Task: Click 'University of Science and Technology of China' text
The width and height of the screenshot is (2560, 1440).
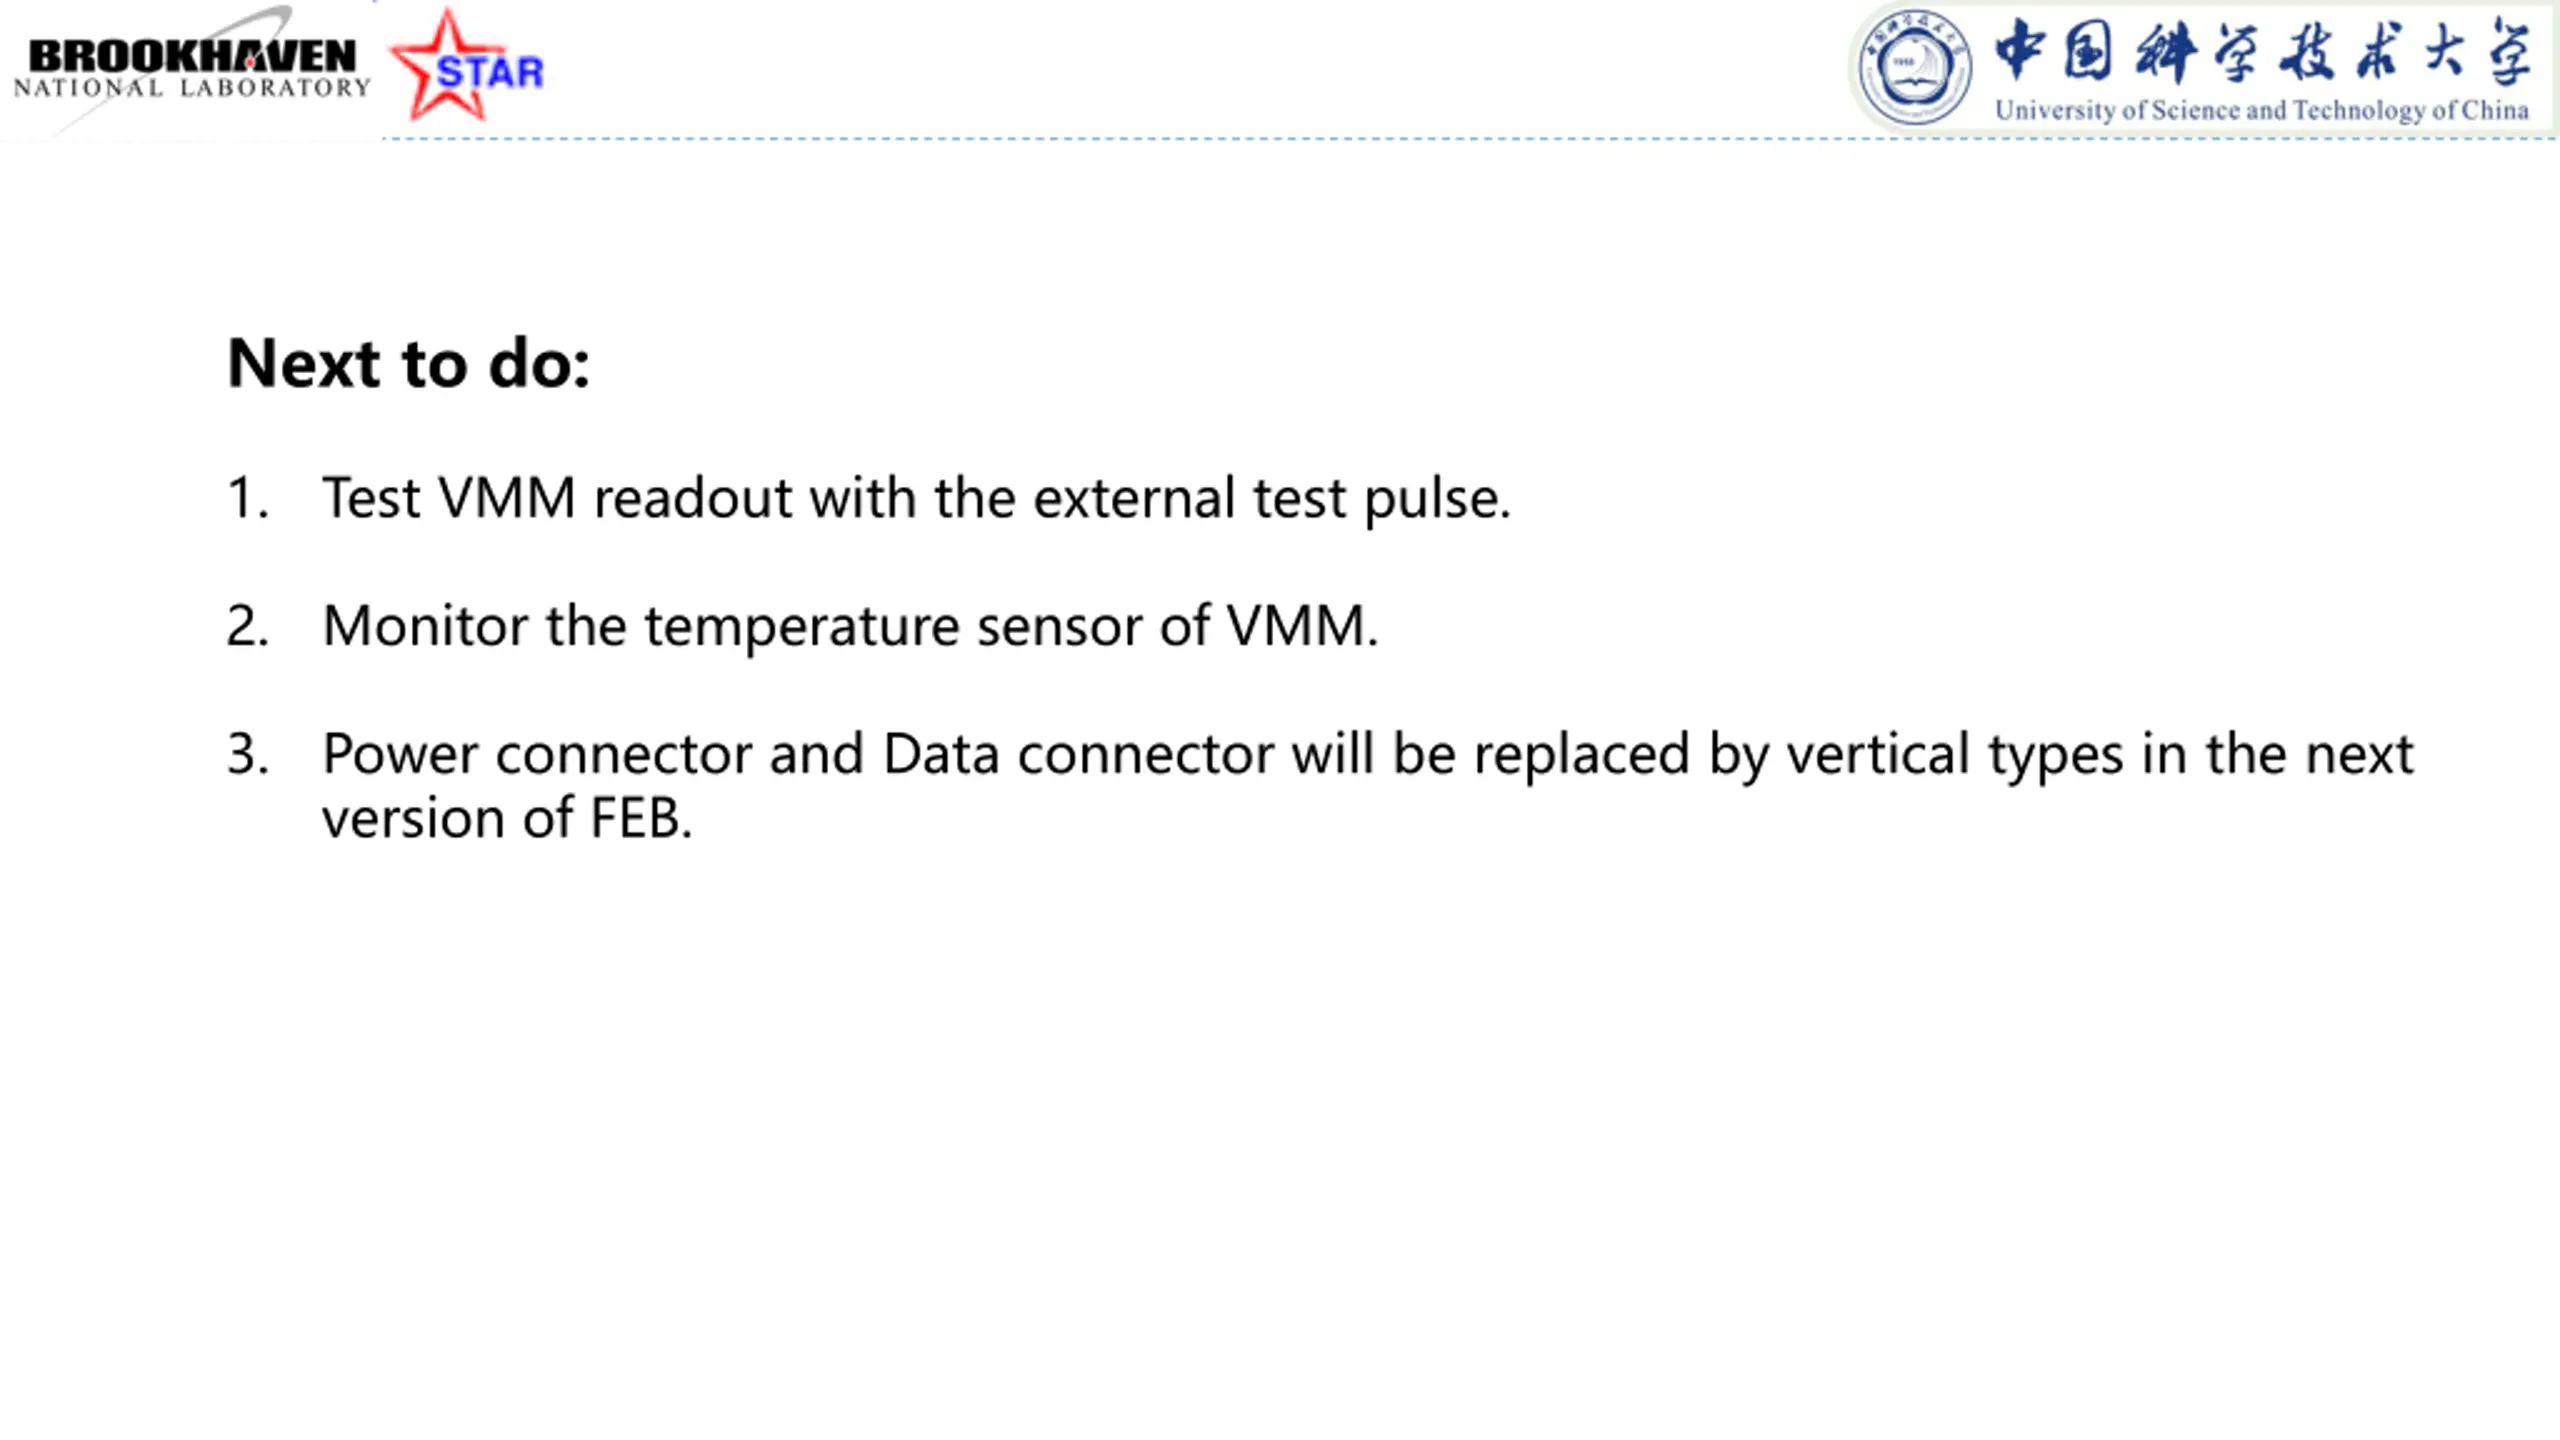Action: (2262, 110)
